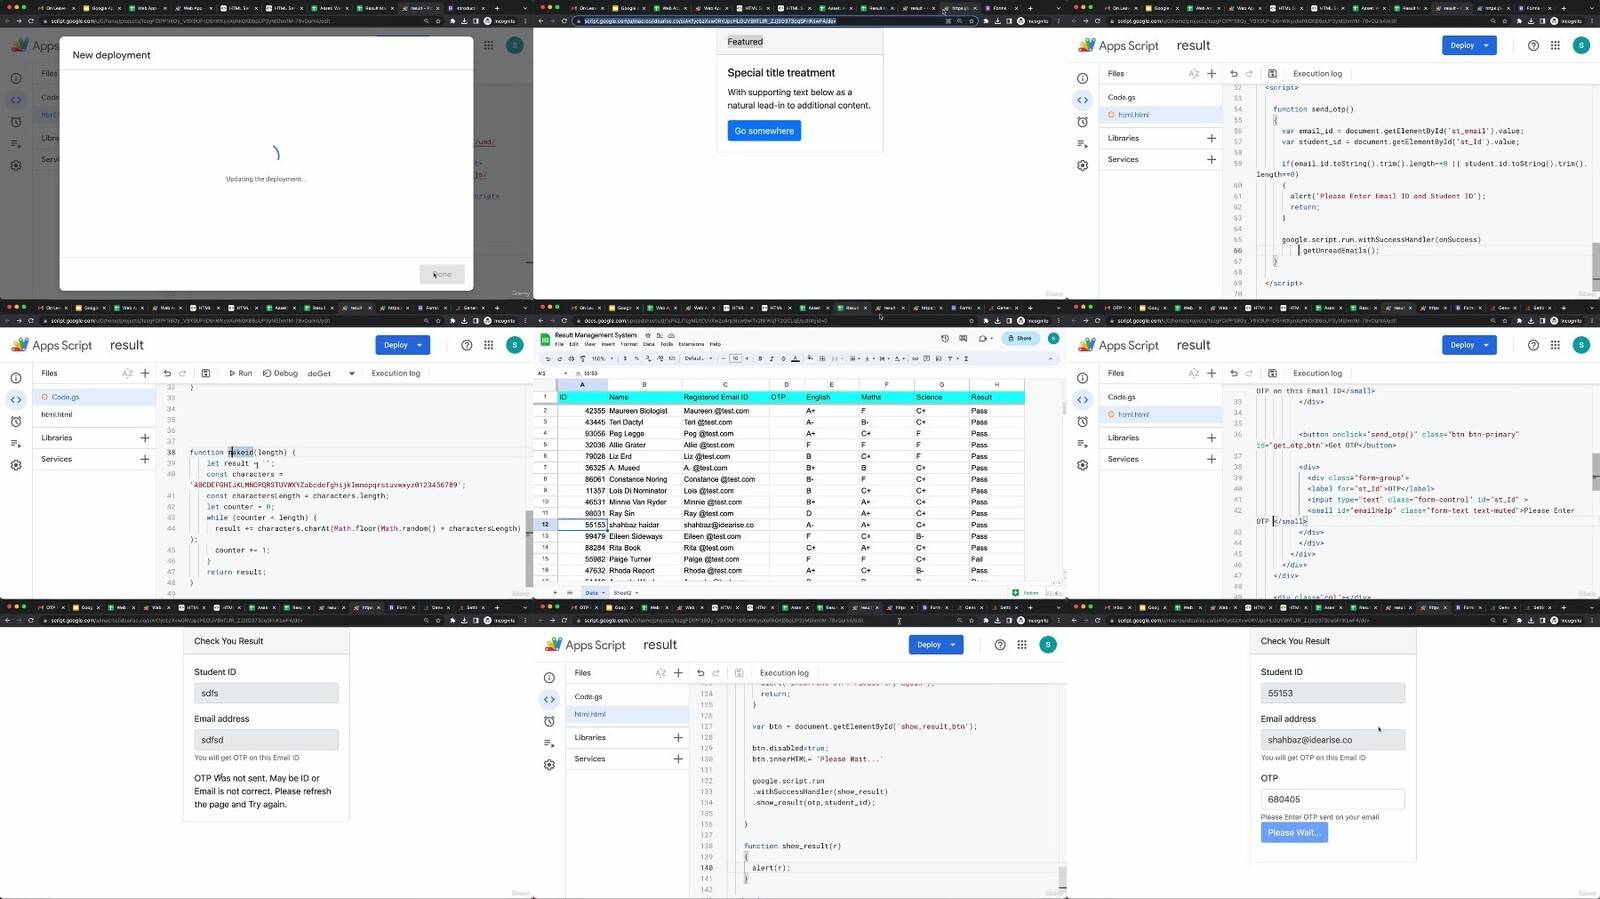Open Help icon in makeid editor header
Viewport: 1600px width, 899px height.
click(466, 345)
